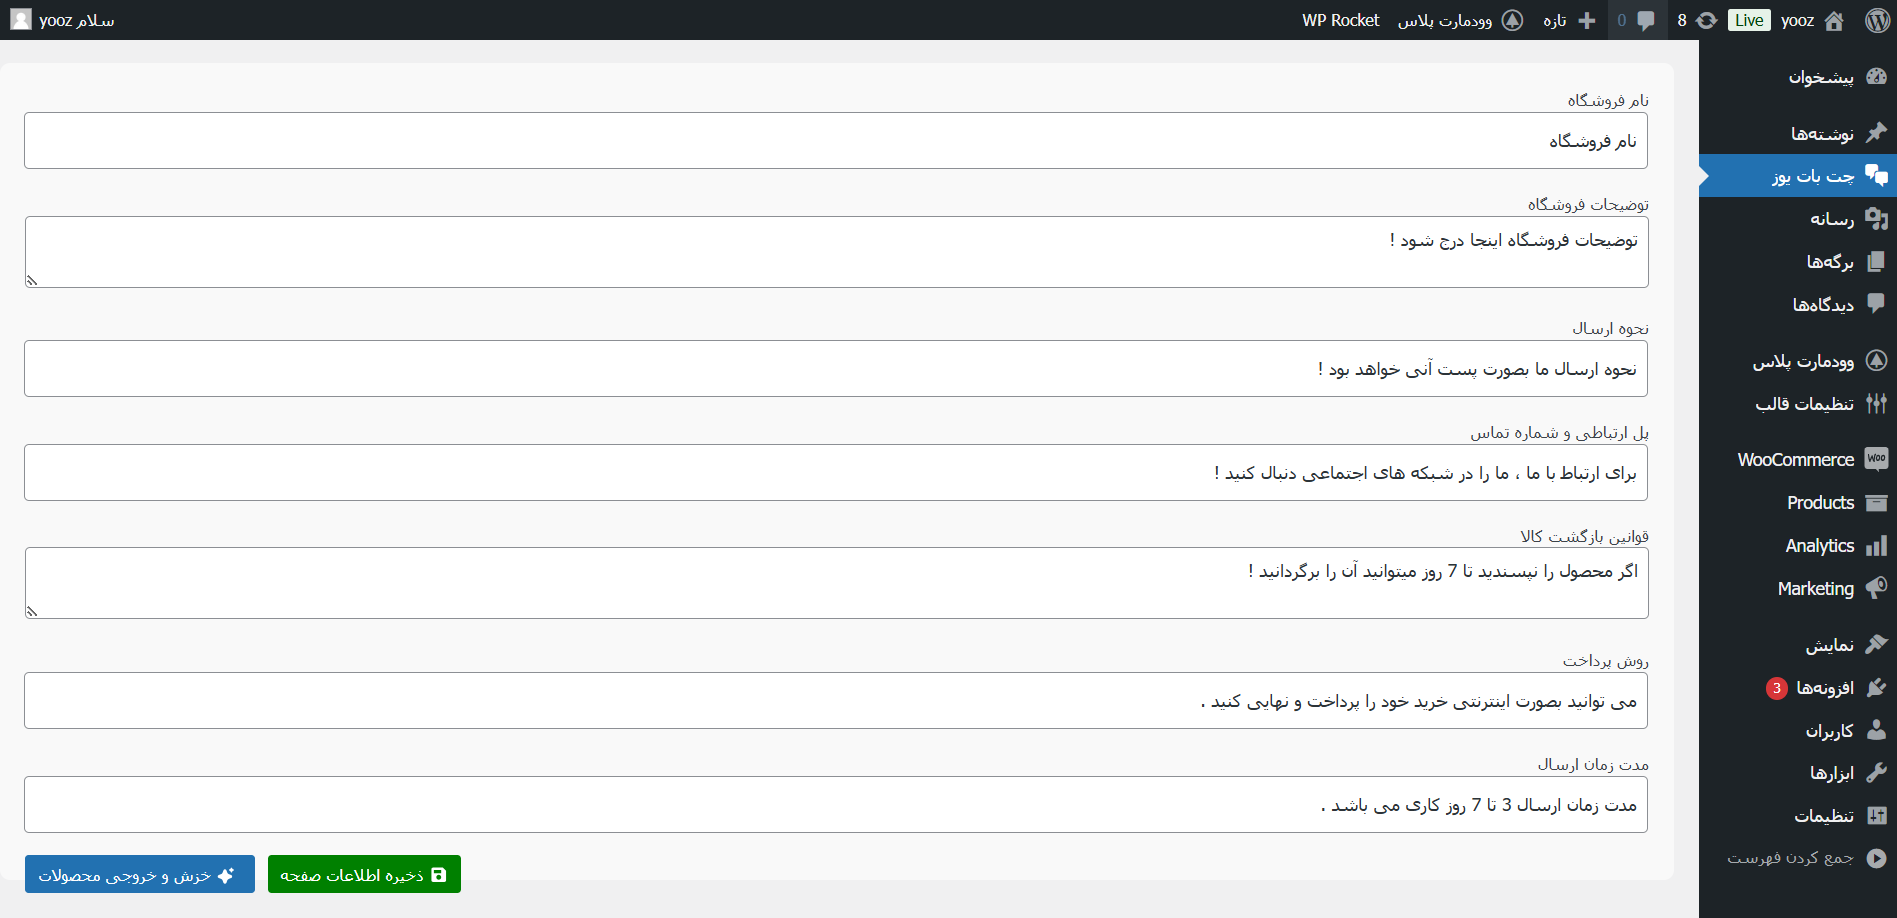Open the comments bubble icon in admin bar
Viewport: 1897px width, 918px height.
(x=1646, y=20)
